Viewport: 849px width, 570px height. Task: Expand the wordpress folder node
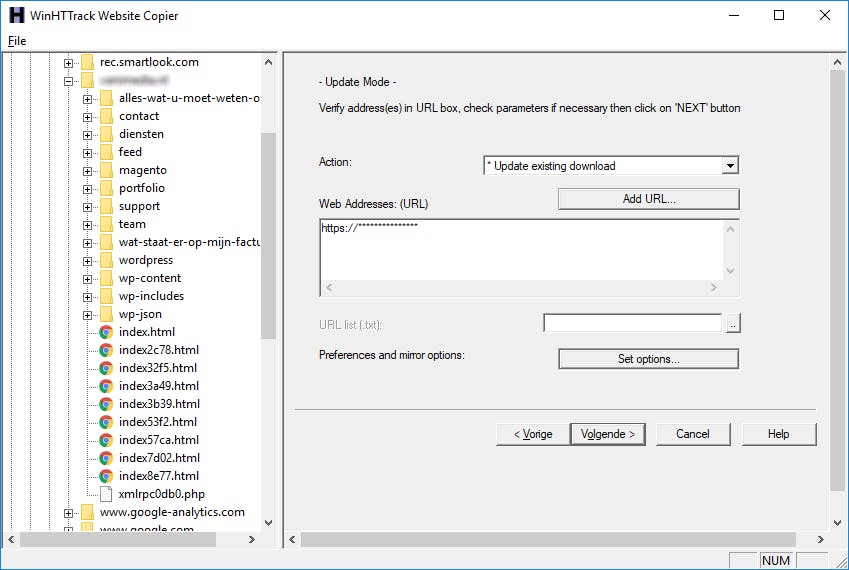tap(88, 260)
